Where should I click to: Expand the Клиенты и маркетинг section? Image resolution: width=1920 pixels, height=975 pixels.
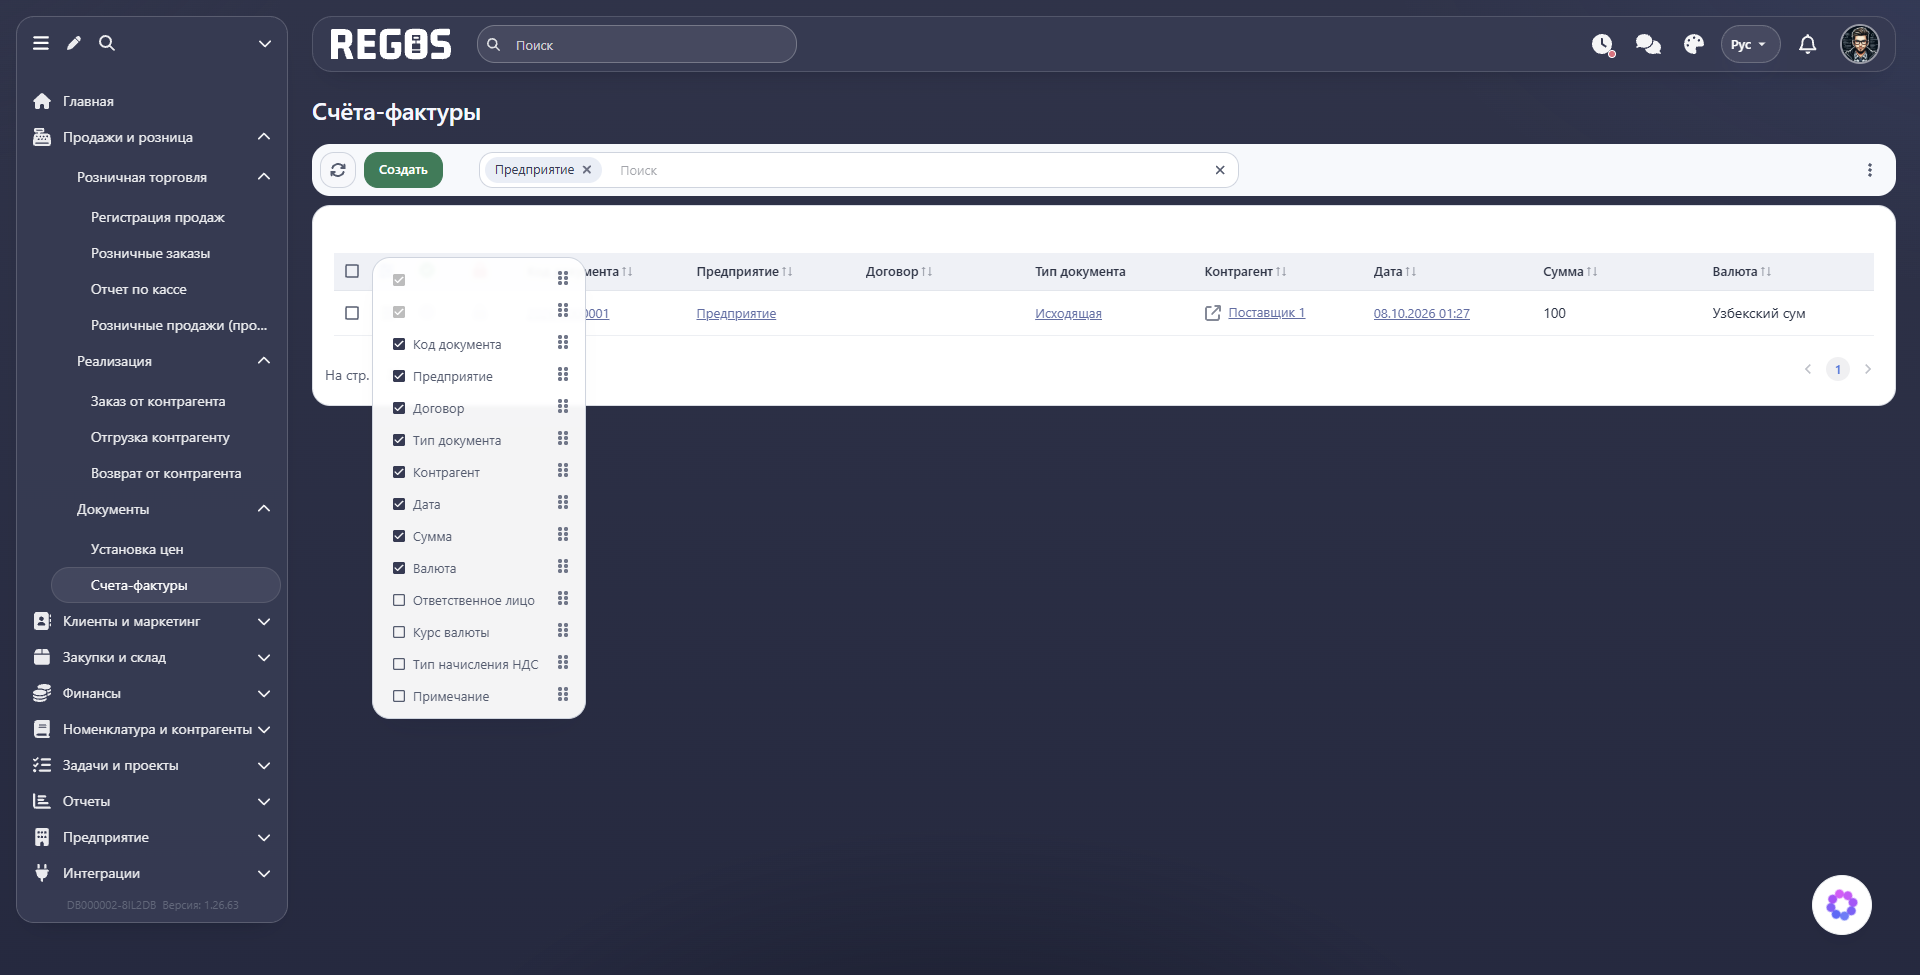[x=264, y=621]
